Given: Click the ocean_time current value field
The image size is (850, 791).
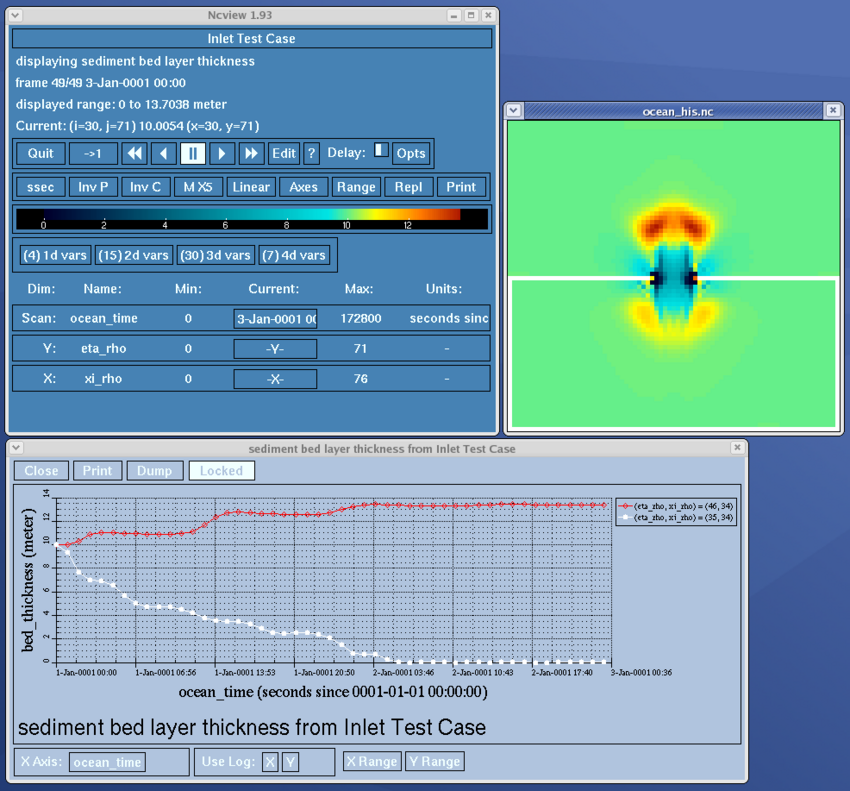Looking at the screenshot, I should 275,319.
